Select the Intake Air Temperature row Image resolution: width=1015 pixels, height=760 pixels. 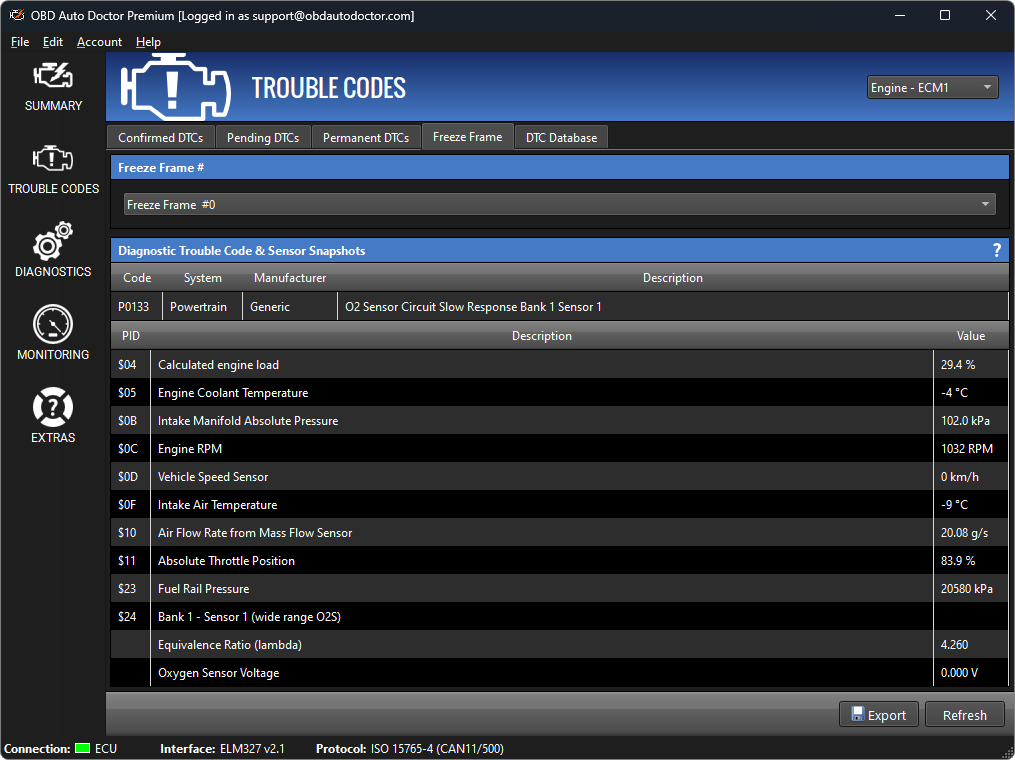click(x=559, y=504)
